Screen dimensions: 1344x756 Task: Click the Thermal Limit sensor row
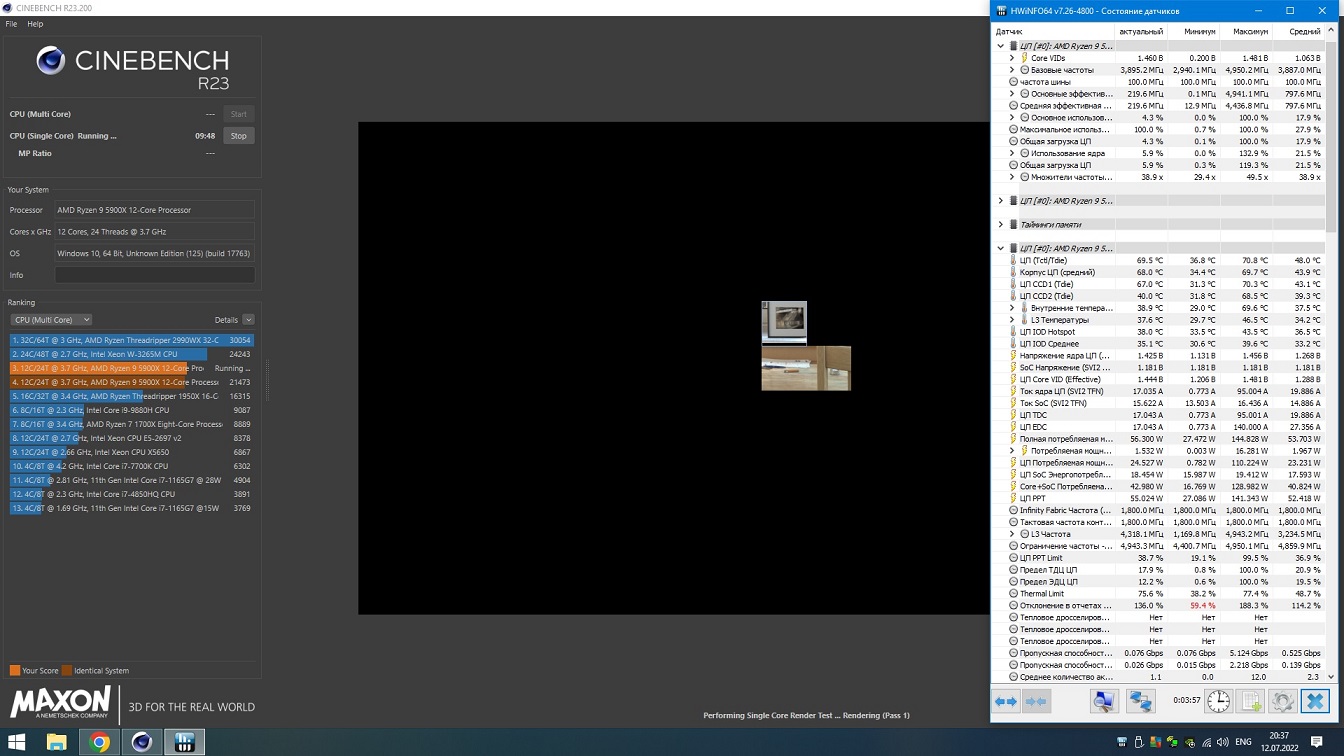coord(1159,594)
